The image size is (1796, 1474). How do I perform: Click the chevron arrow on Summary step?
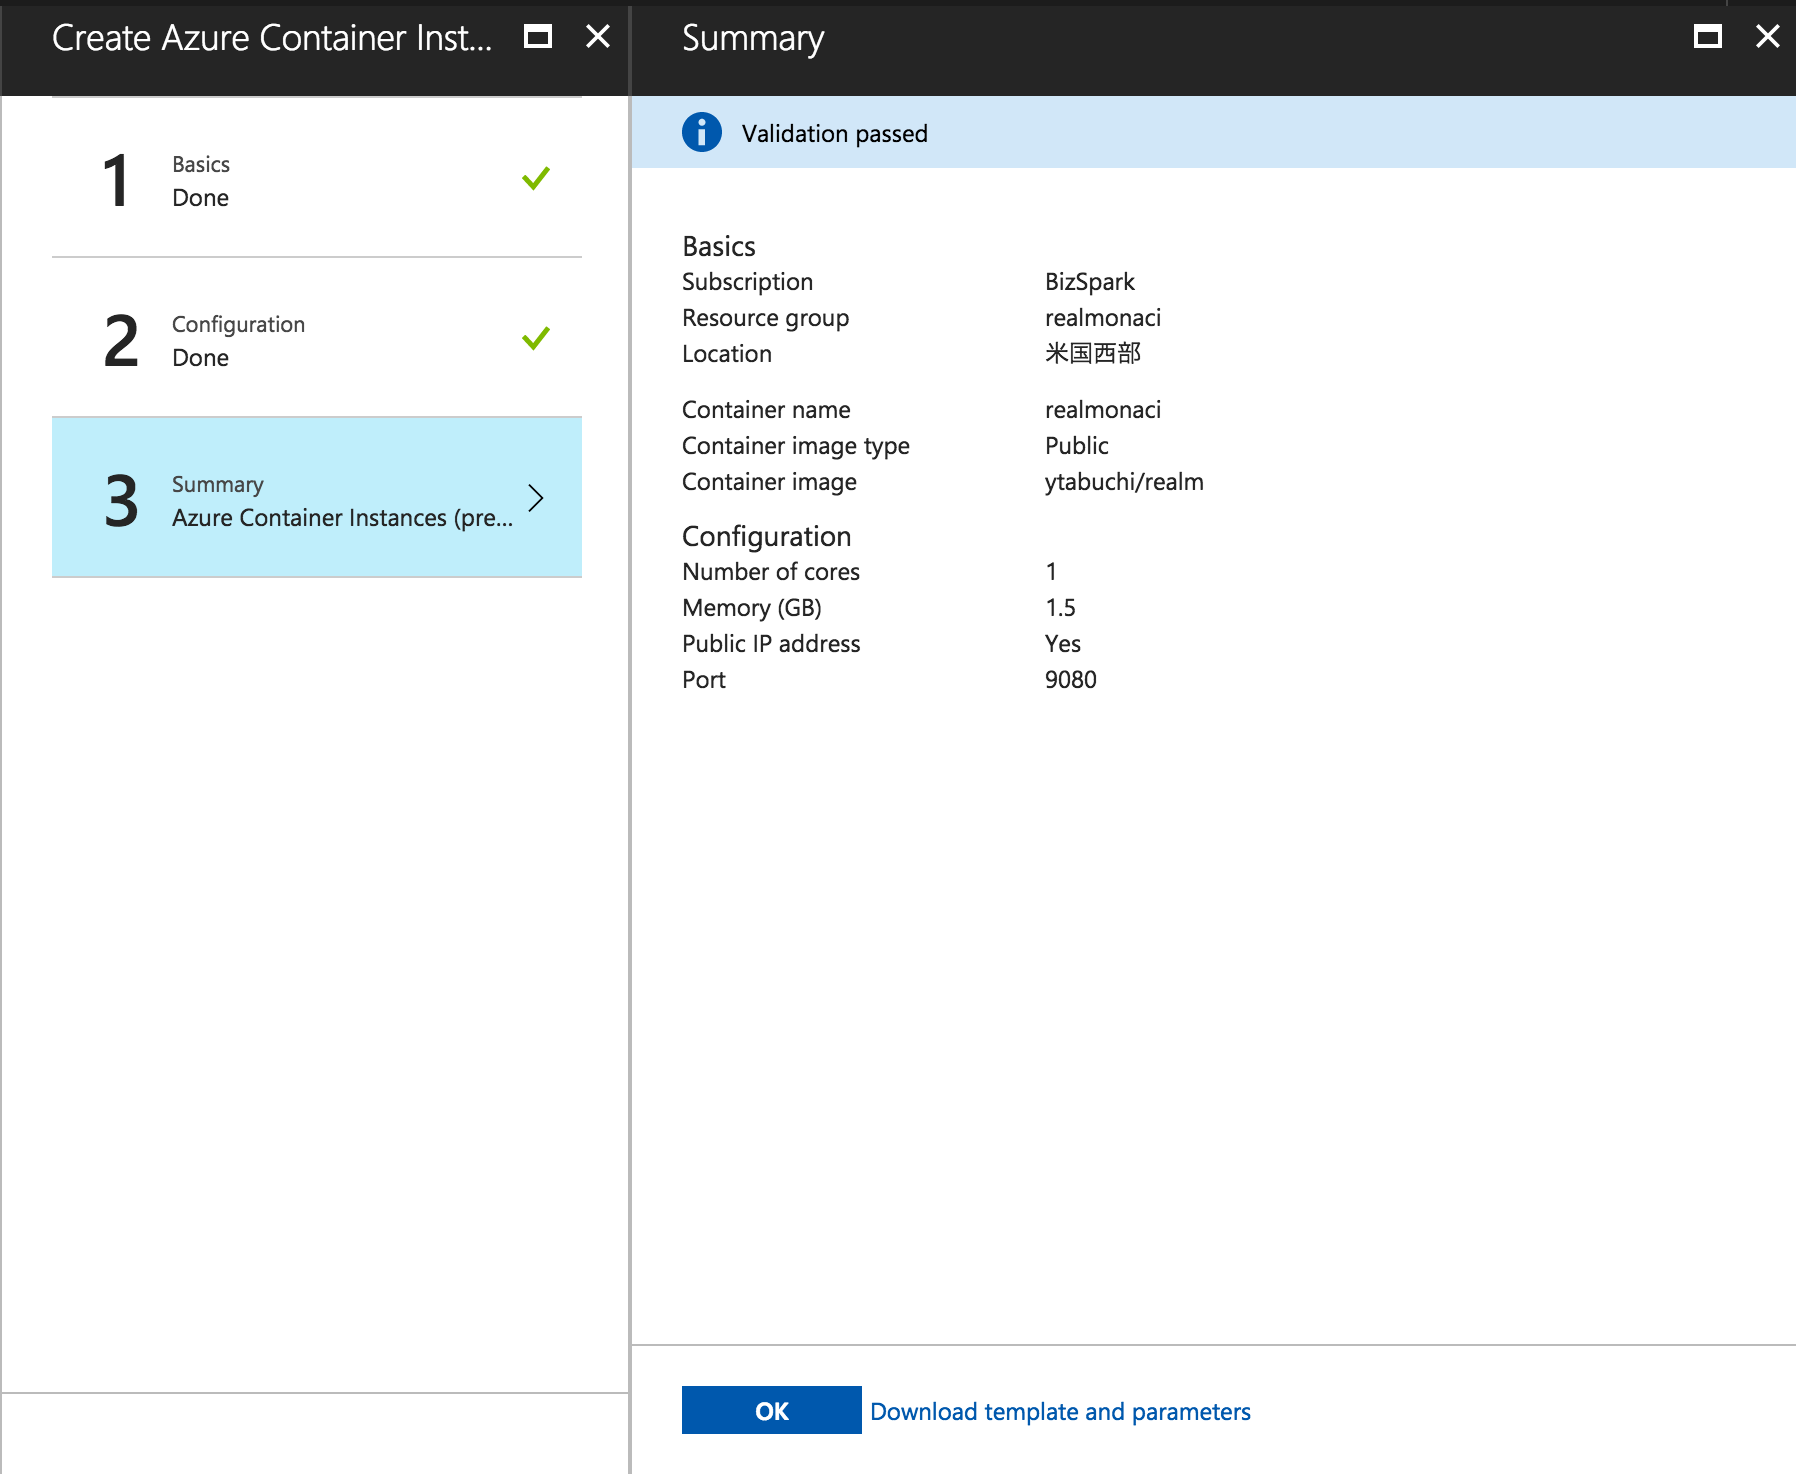point(536,498)
